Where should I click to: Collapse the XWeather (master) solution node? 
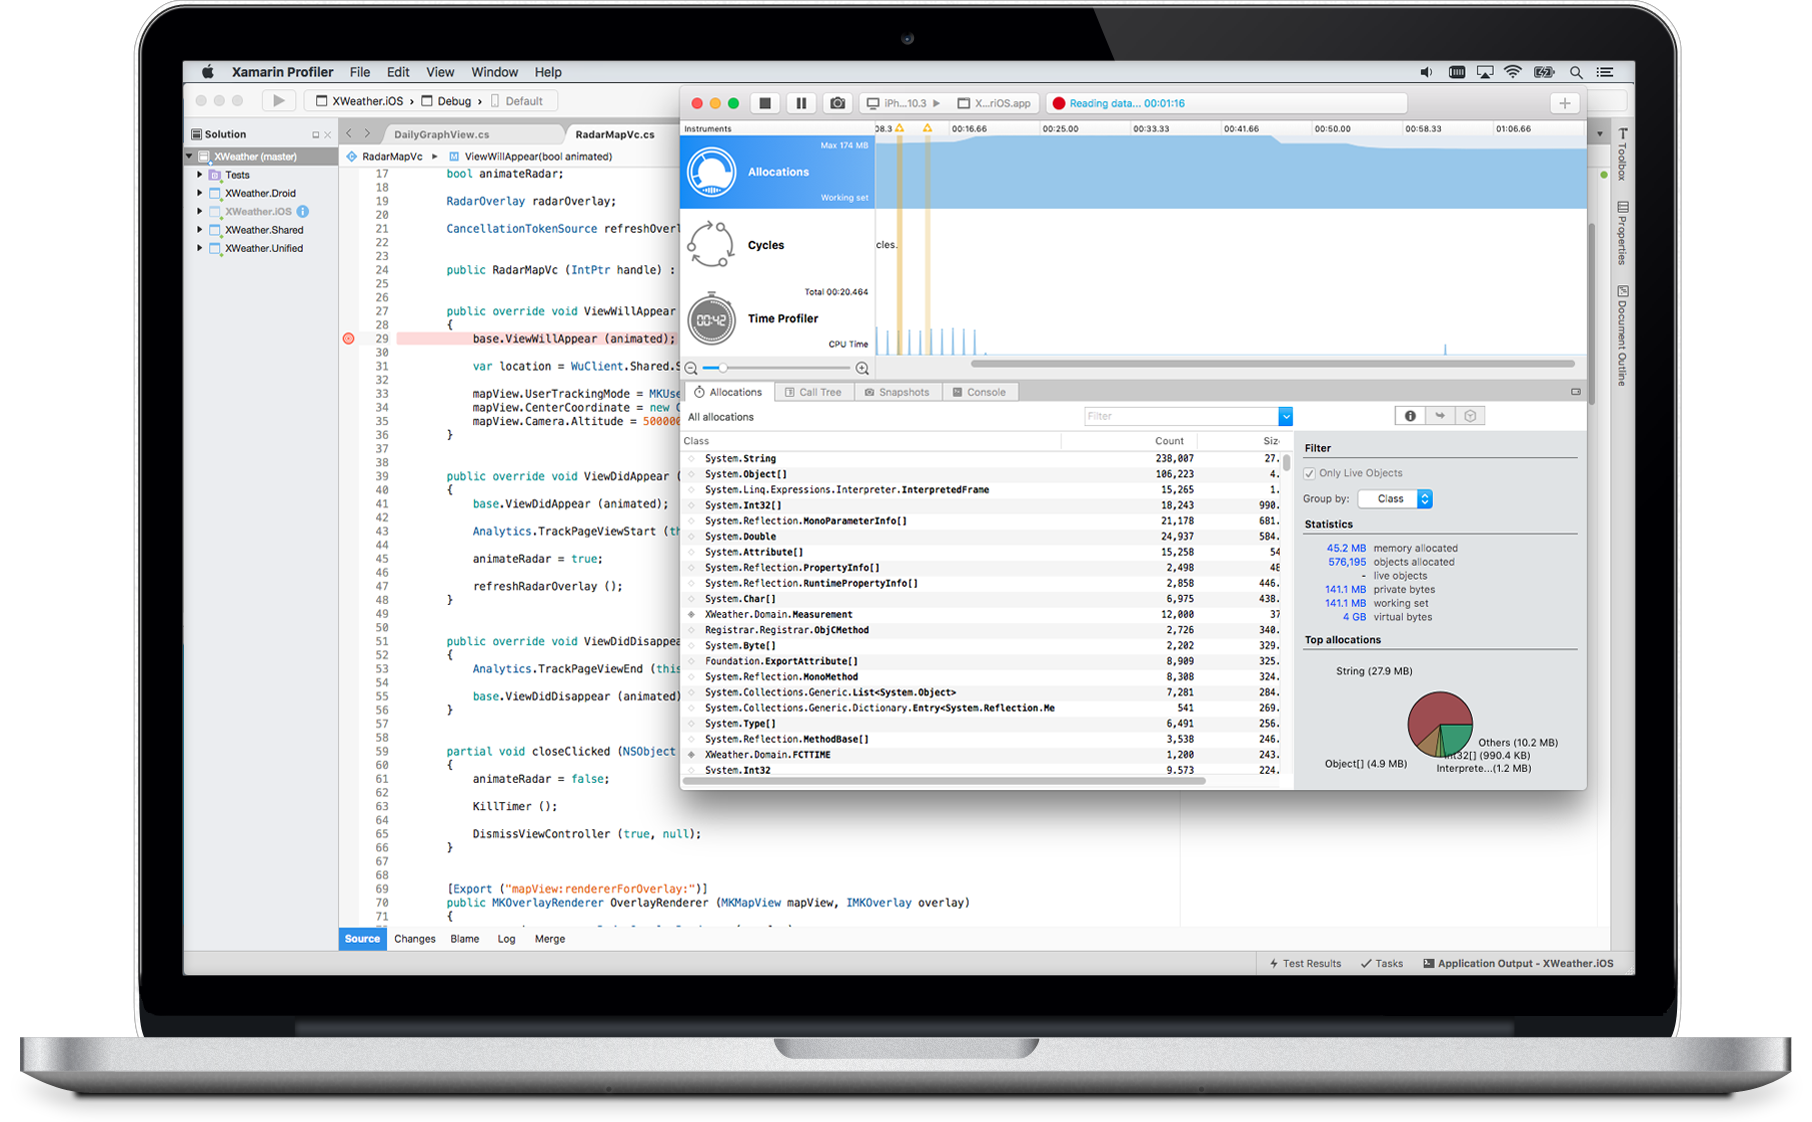pyautogui.click(x=189, y=157)
